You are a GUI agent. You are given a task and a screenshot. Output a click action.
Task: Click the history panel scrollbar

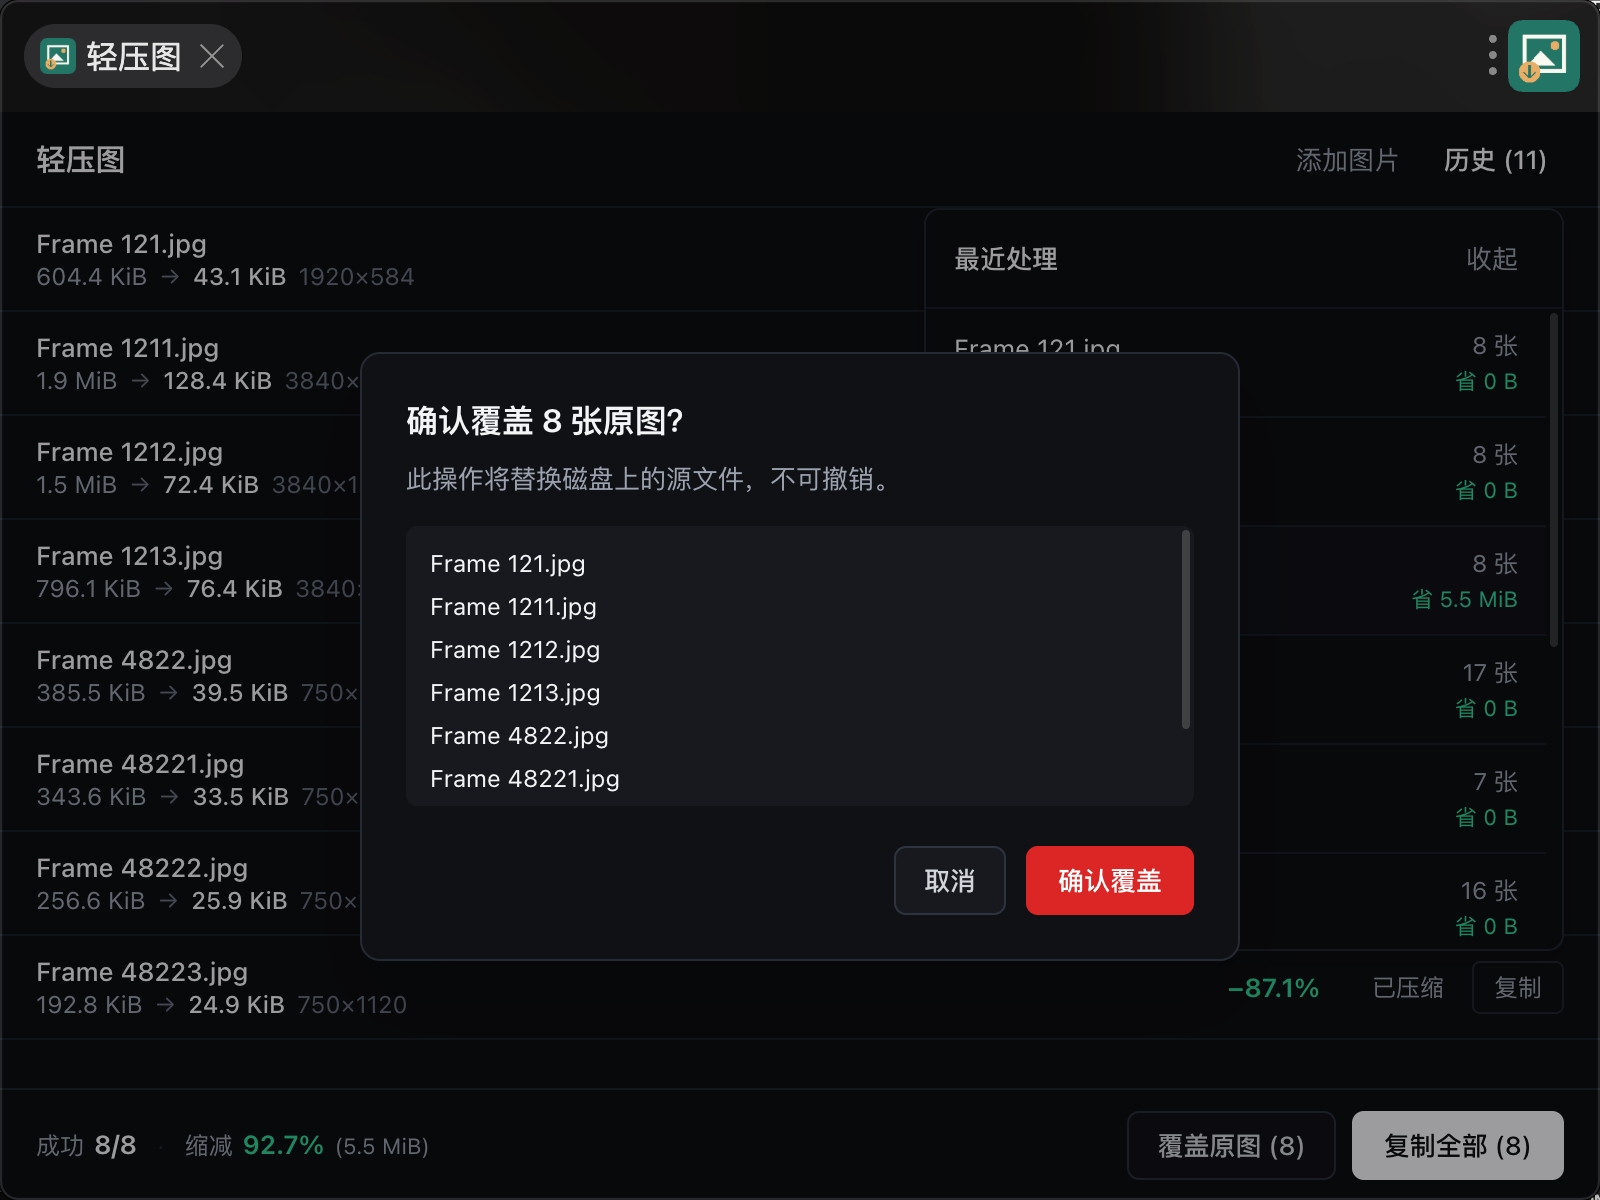[1553, 480]
